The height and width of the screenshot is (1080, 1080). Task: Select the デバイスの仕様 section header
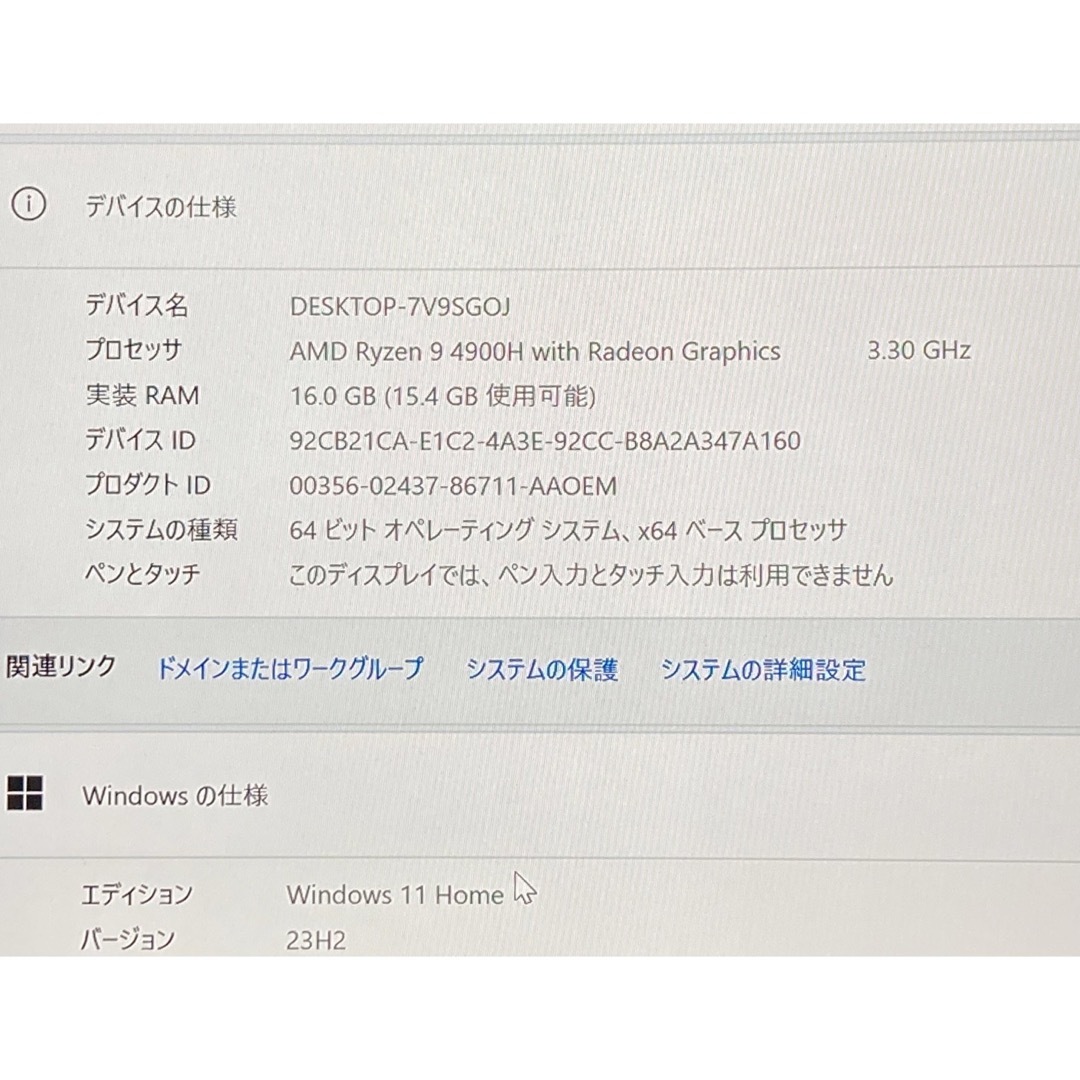pos(160,207)
